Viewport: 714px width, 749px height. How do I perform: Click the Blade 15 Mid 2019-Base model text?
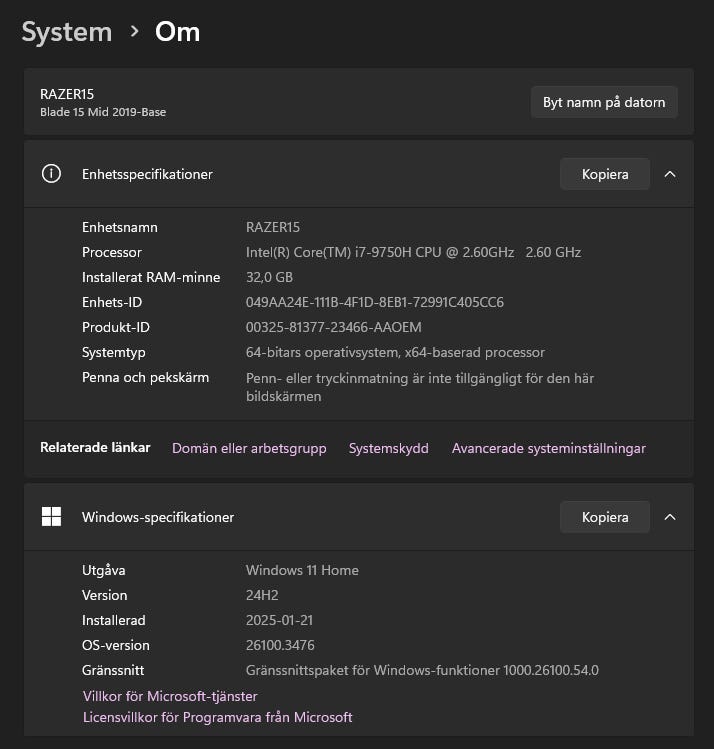[x=103, y=112]
